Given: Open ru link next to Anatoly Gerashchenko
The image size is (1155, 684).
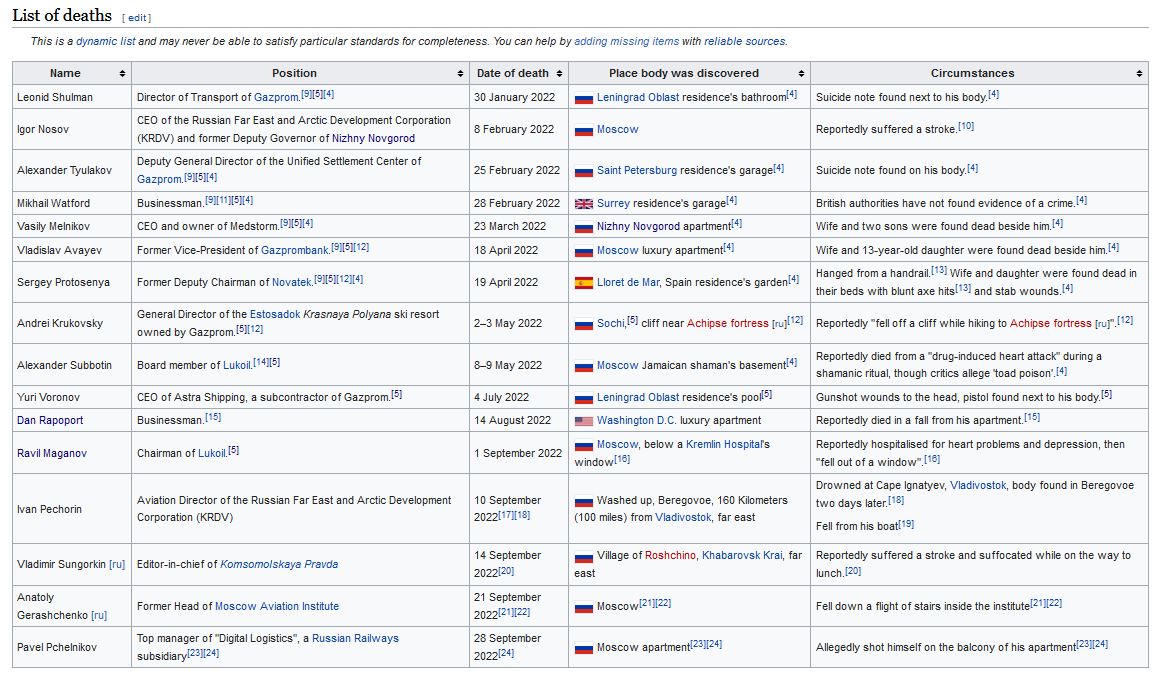Looking at the screenshot, I should coord(99,616).
